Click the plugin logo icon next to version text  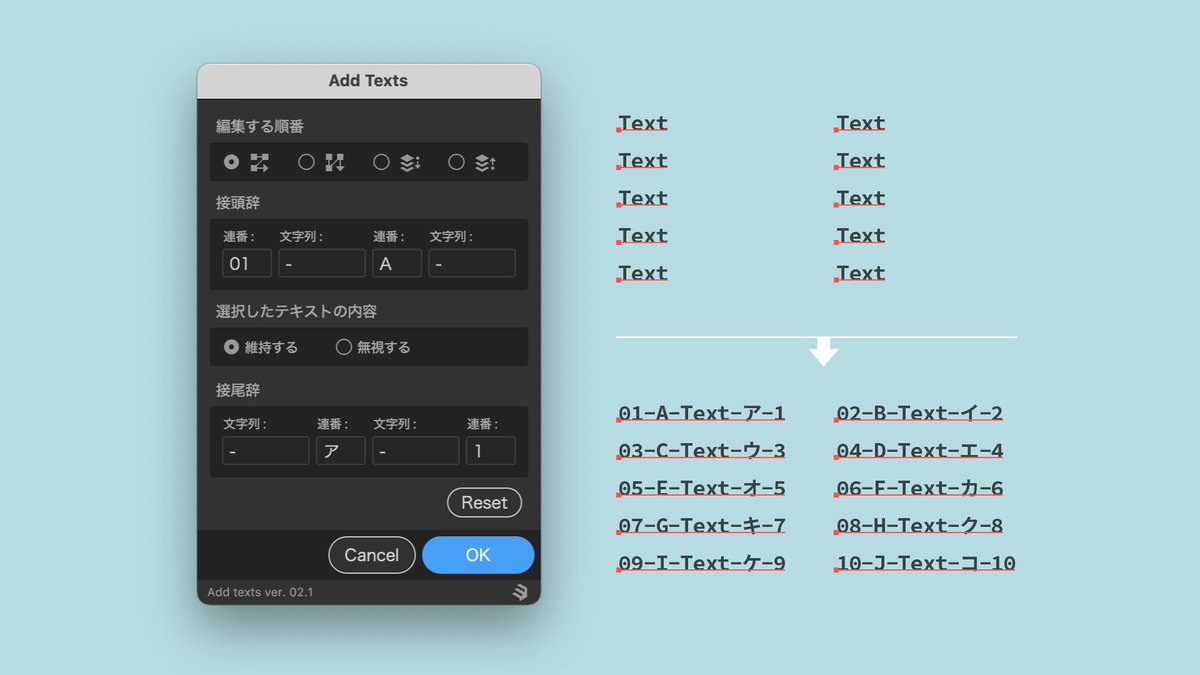522,592
